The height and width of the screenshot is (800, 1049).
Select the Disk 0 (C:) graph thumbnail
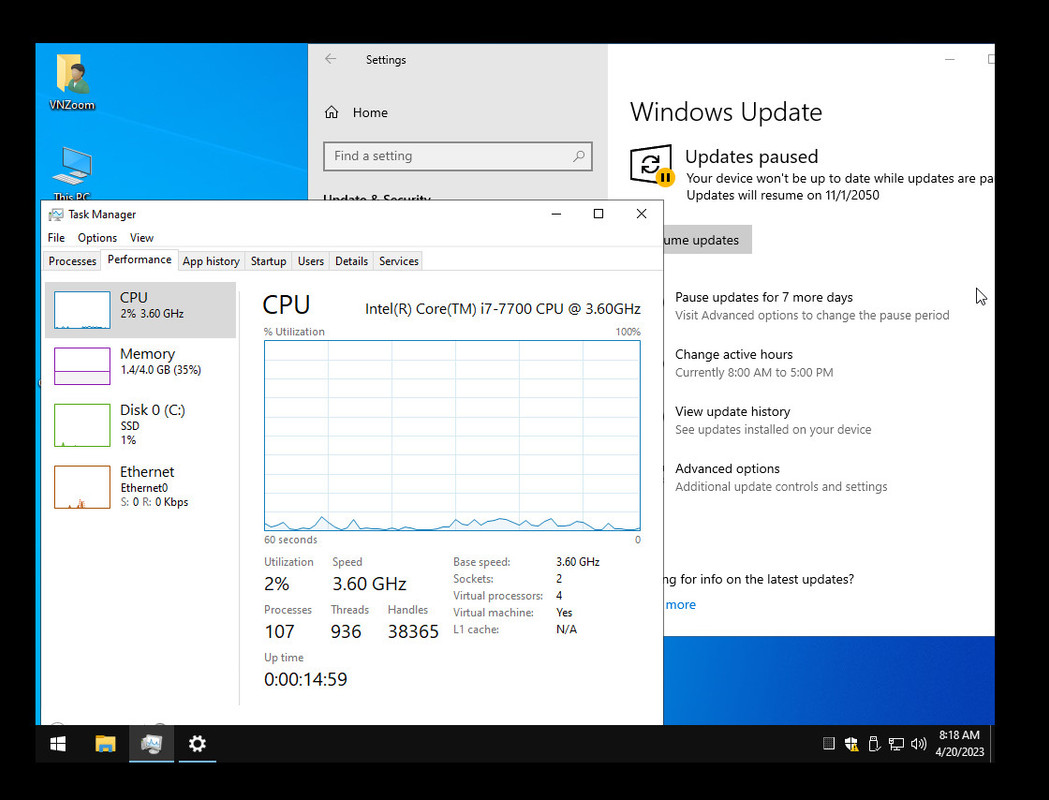[82, 425]
